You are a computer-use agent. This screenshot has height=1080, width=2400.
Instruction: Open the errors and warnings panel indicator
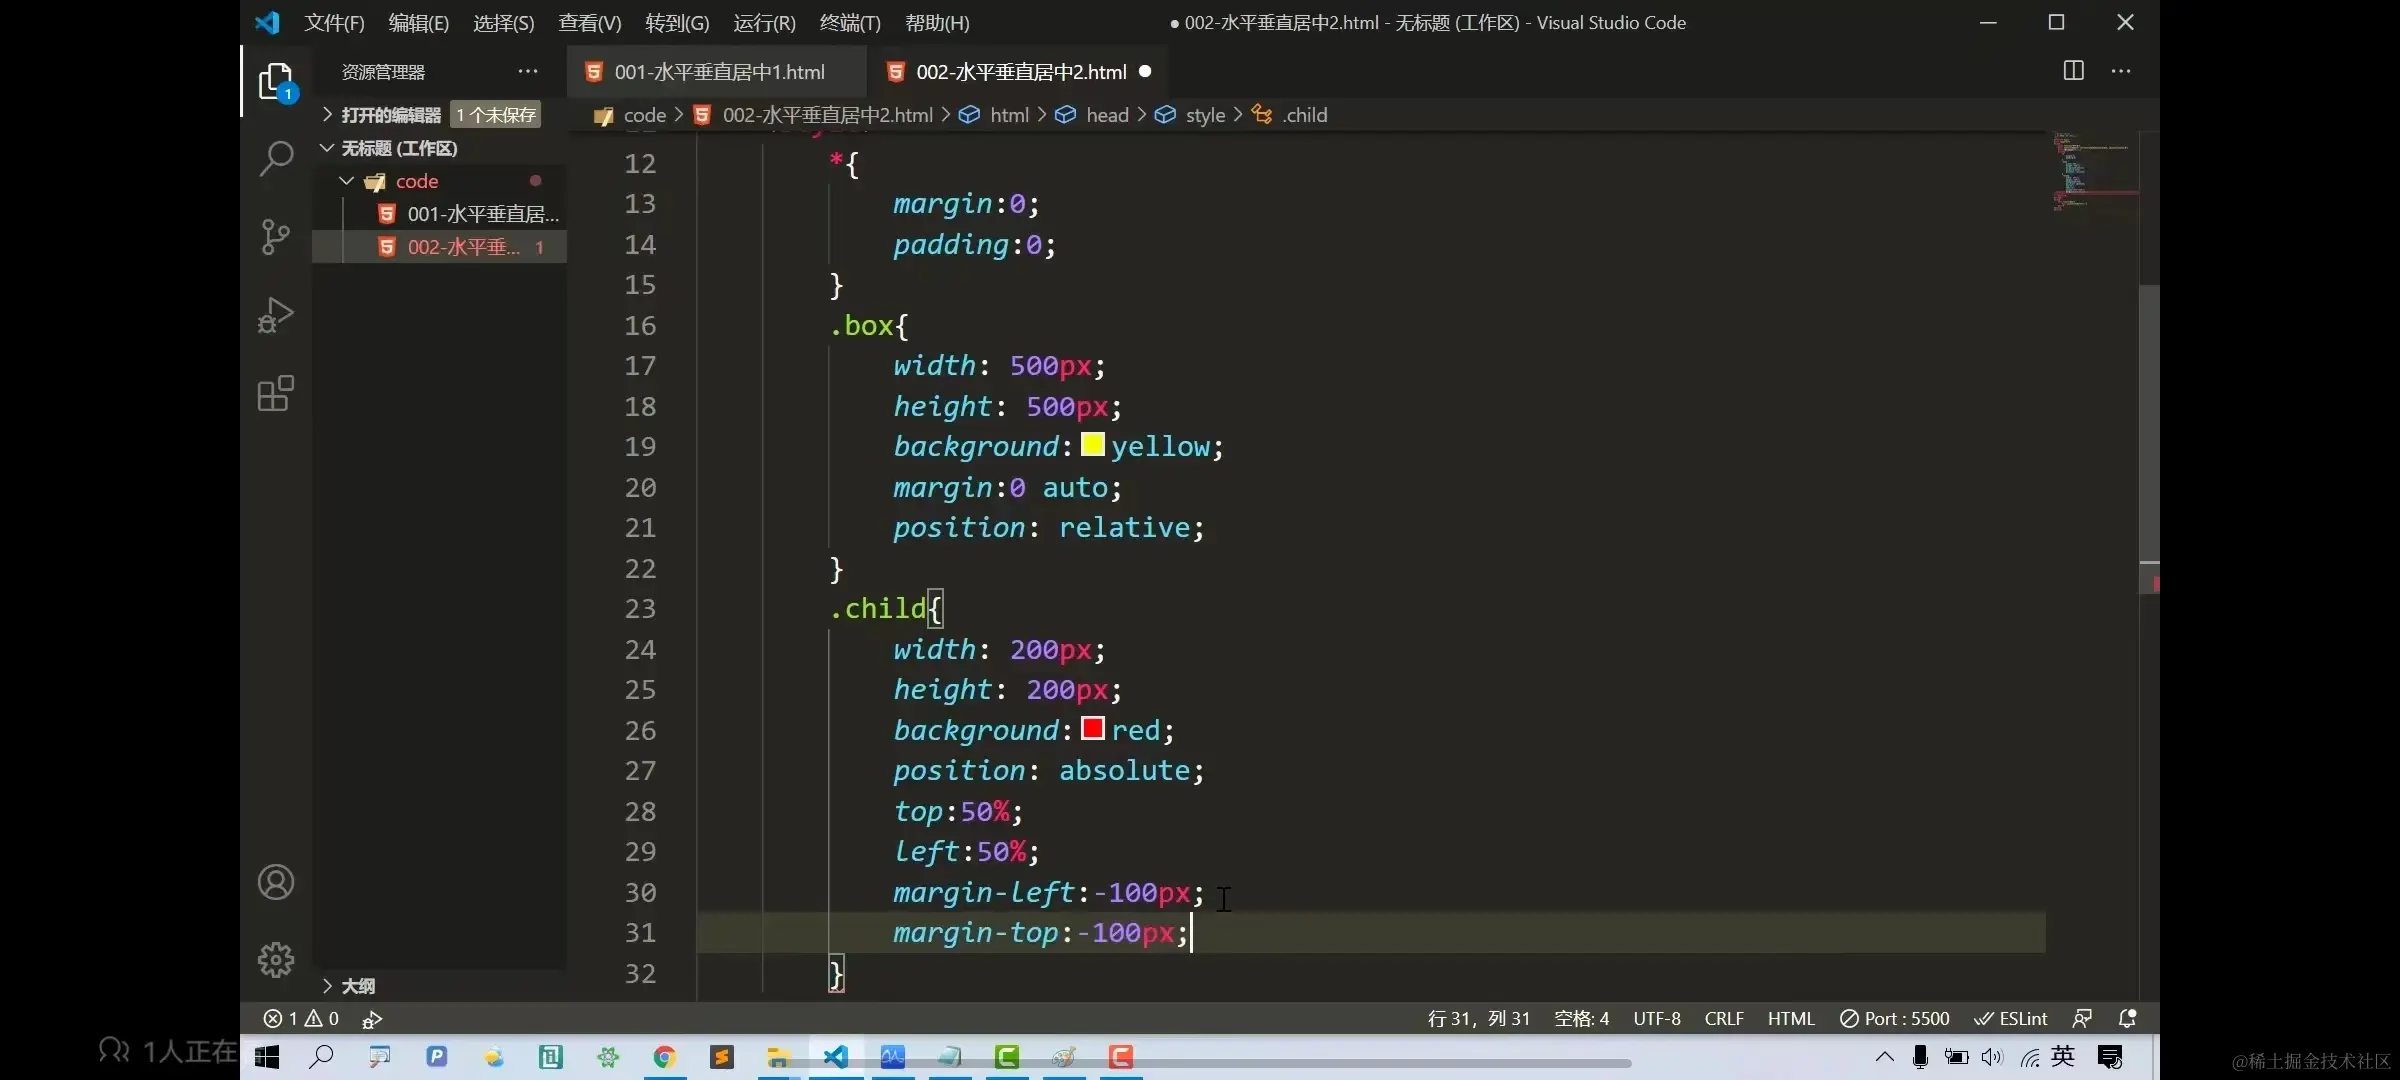pyautogui.click(x=301, y=1018)
